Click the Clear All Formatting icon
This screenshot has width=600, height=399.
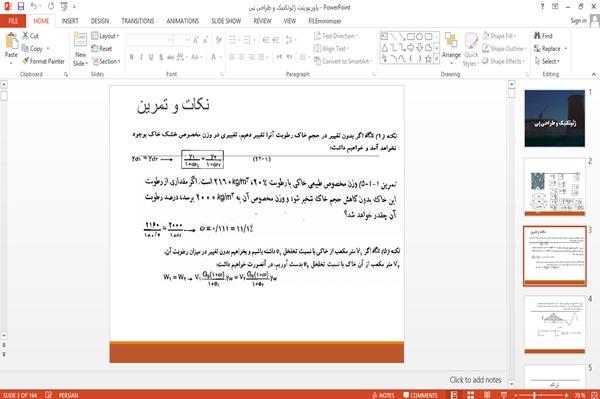click(218, 40)
